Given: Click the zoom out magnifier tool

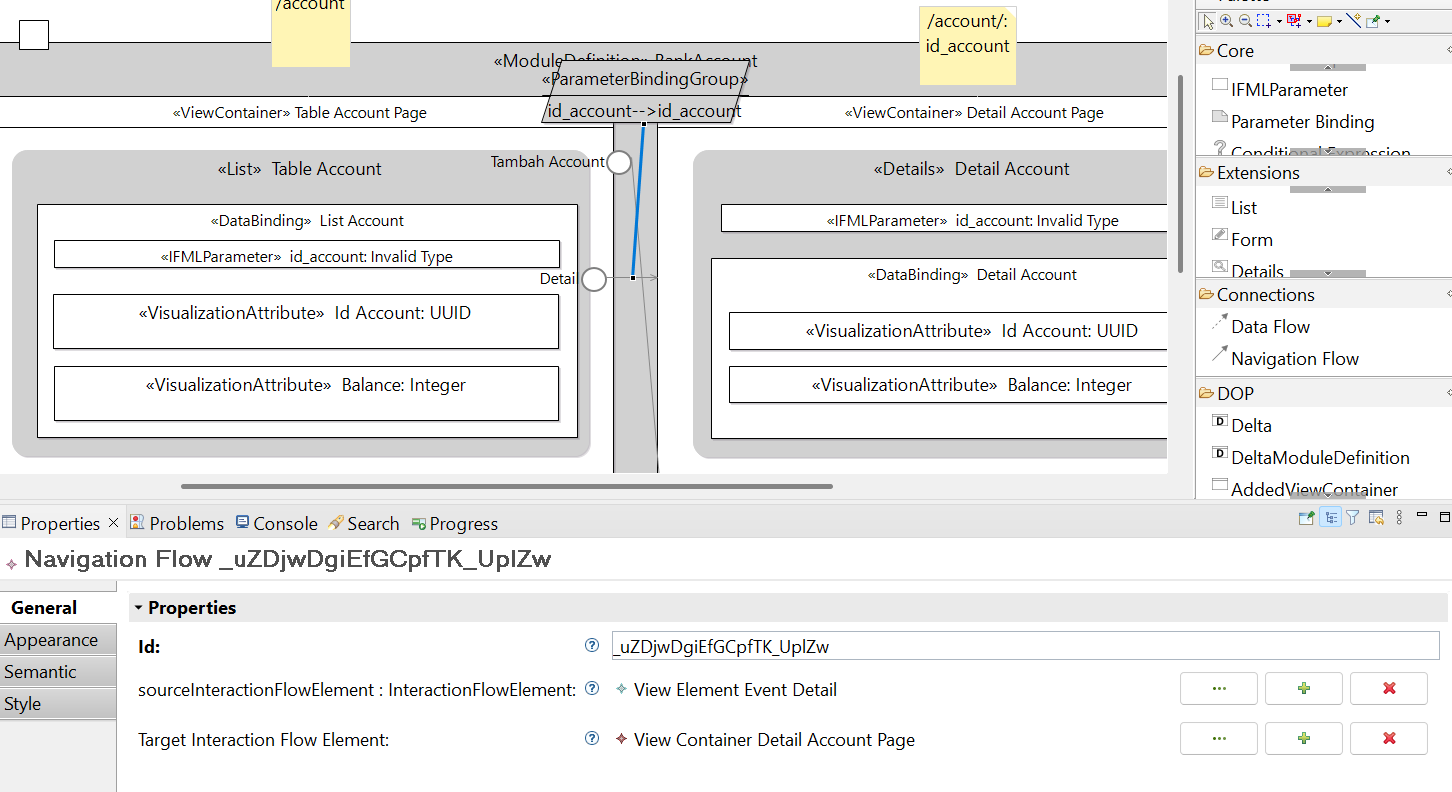Looking at the screenshot, I should tap(1245, 21).
